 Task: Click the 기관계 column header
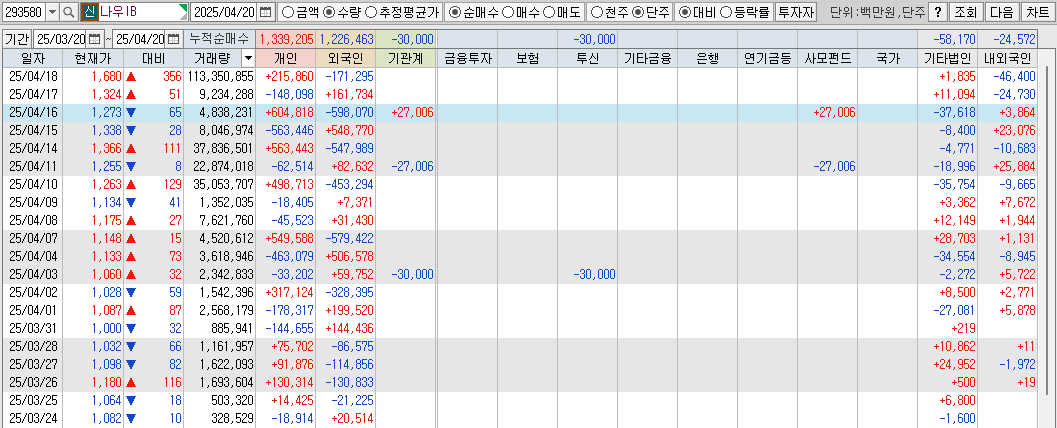pyautogui.click(x=406, y=59)
